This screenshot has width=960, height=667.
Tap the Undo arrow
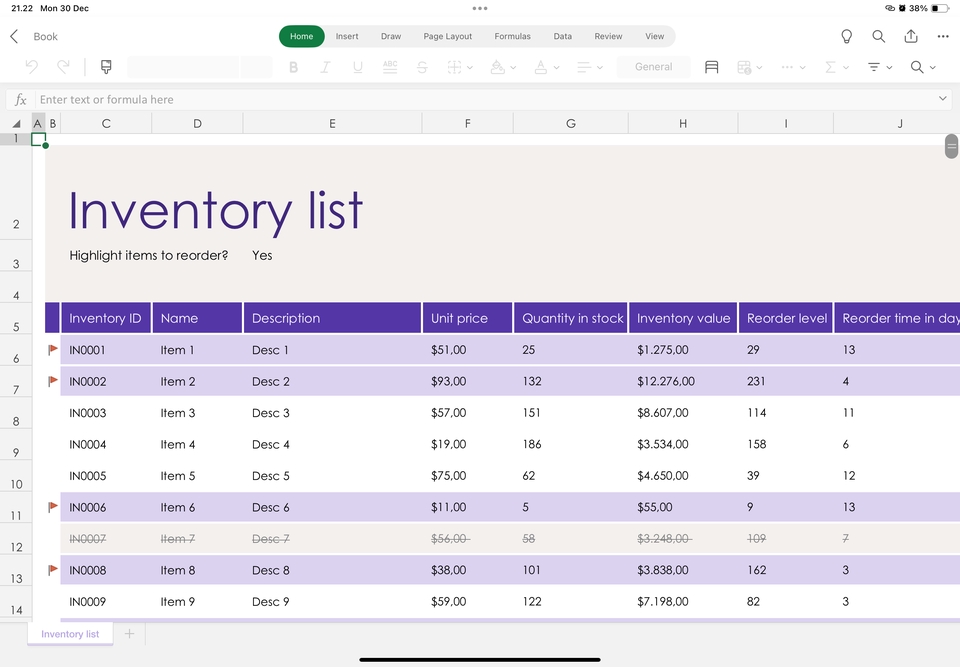tap(32, 67)
